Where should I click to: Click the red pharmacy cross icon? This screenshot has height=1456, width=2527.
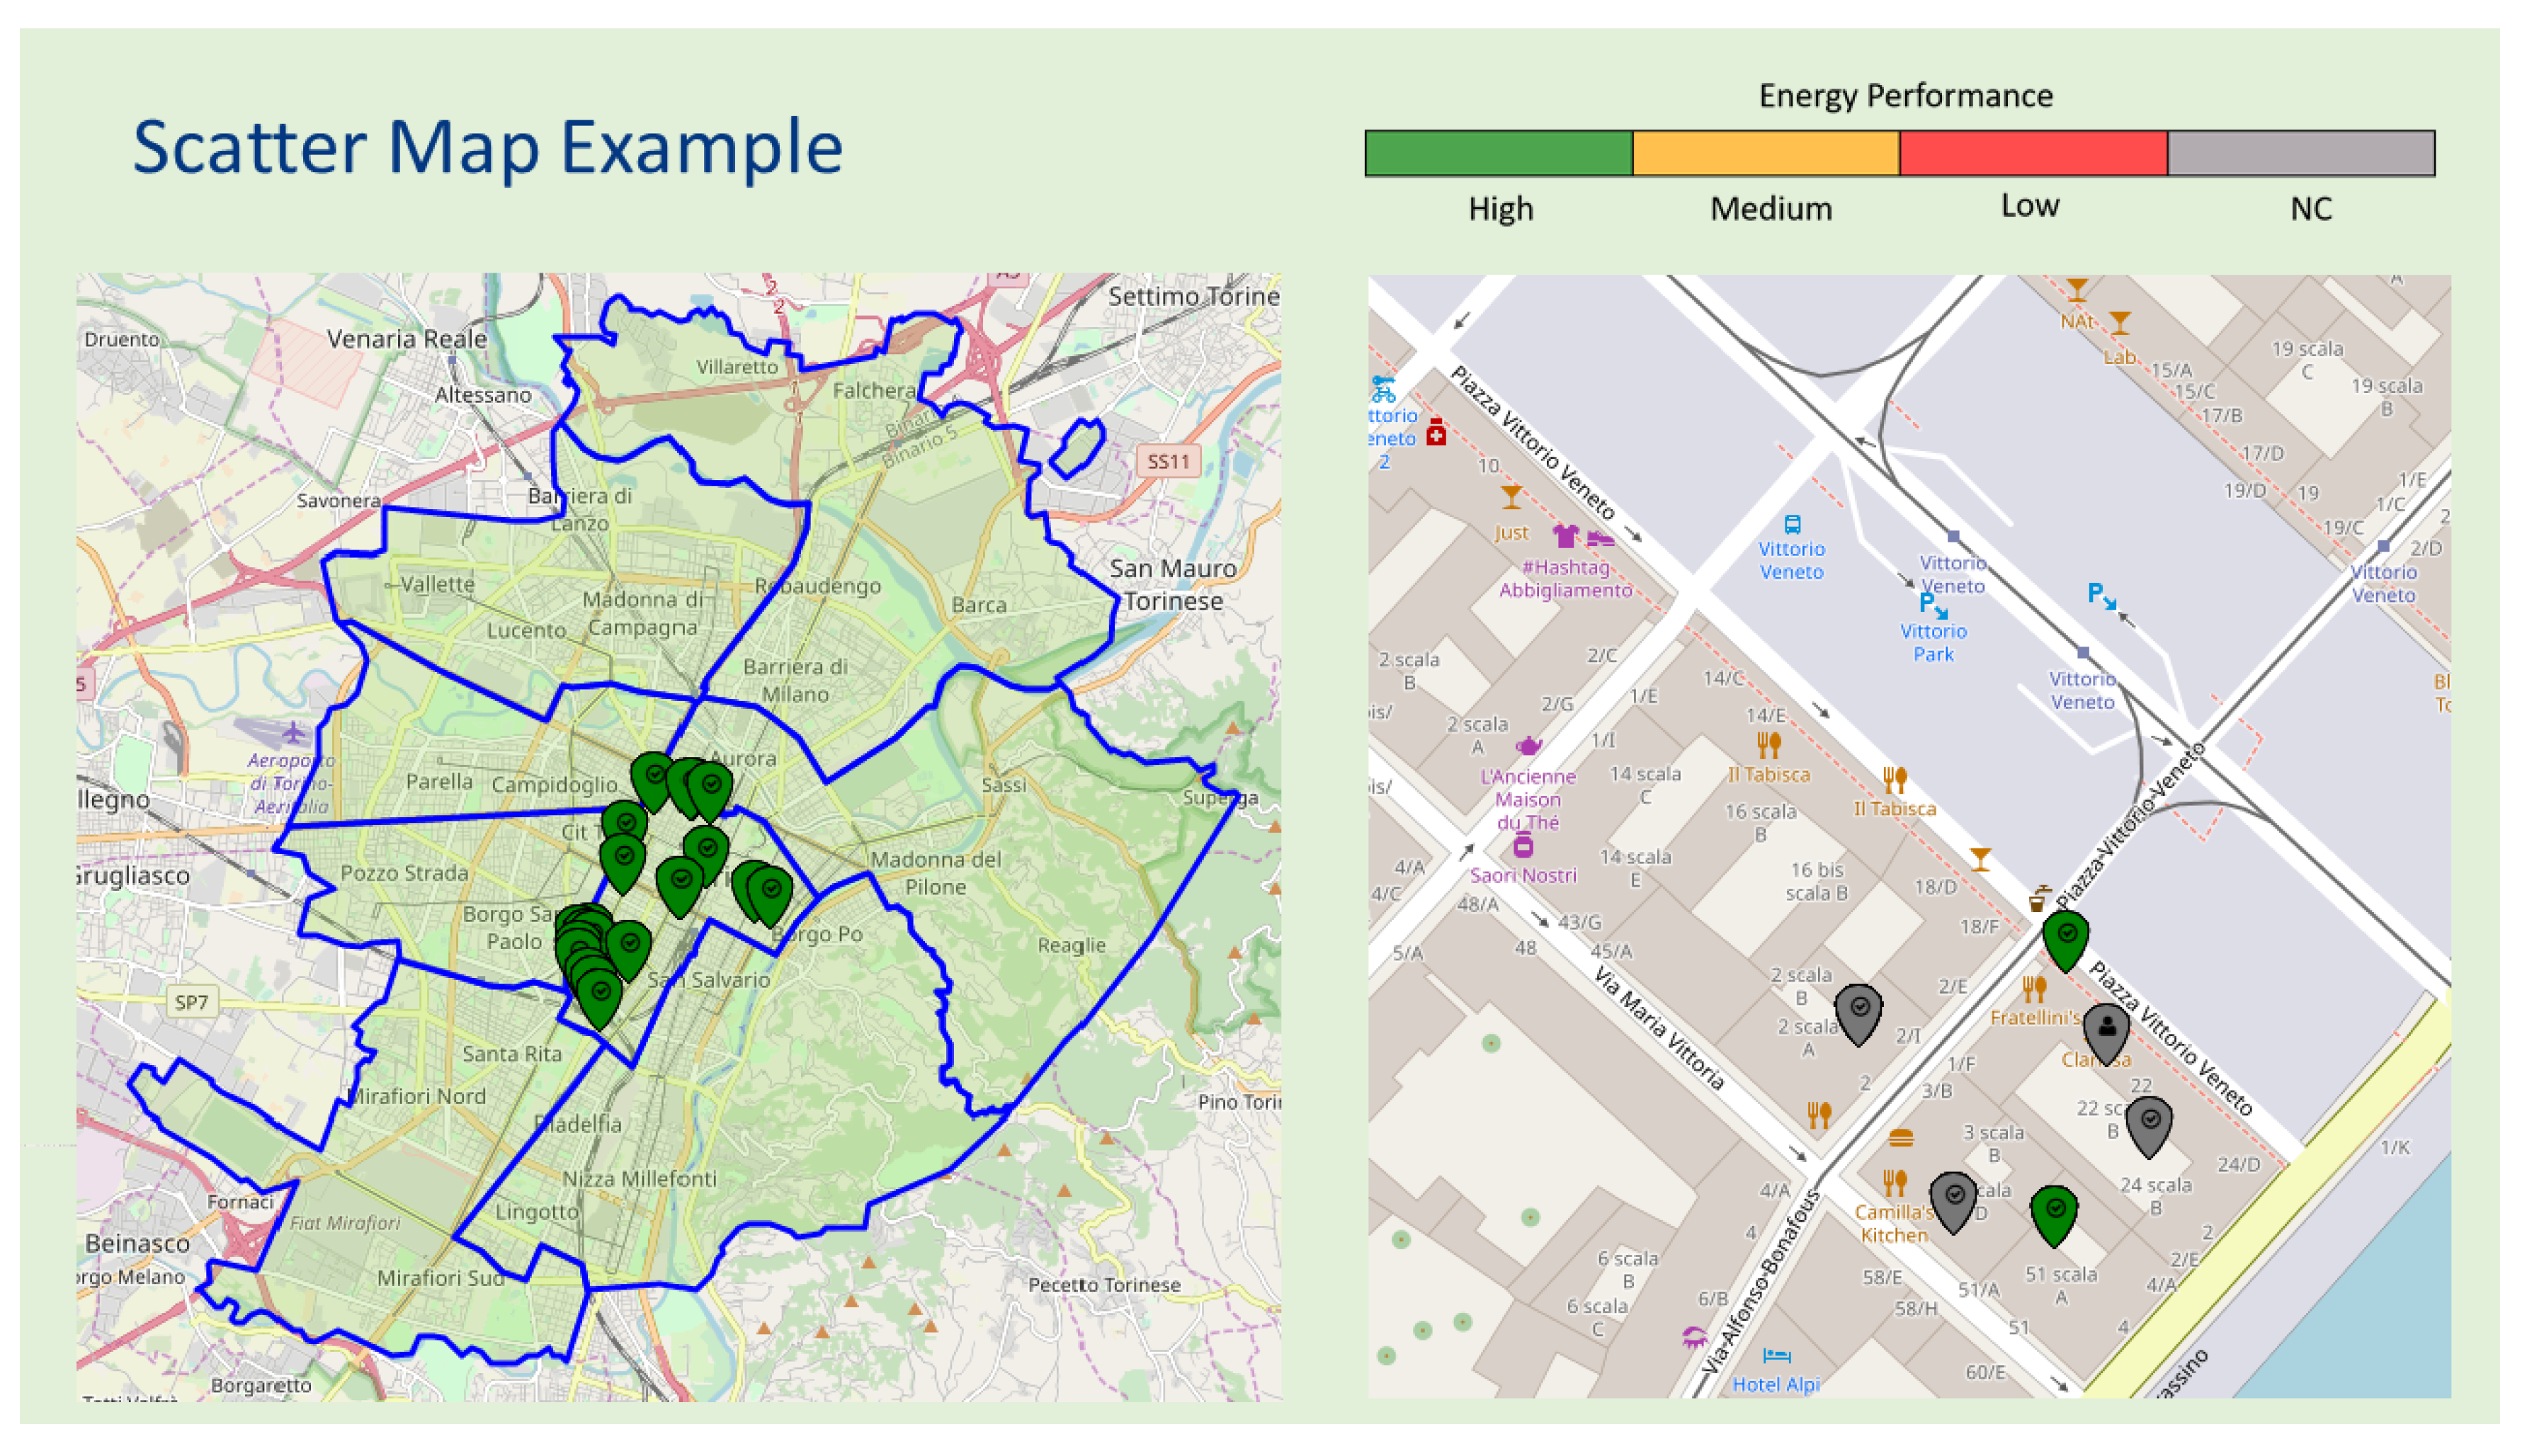click(x=1436, y=432)
